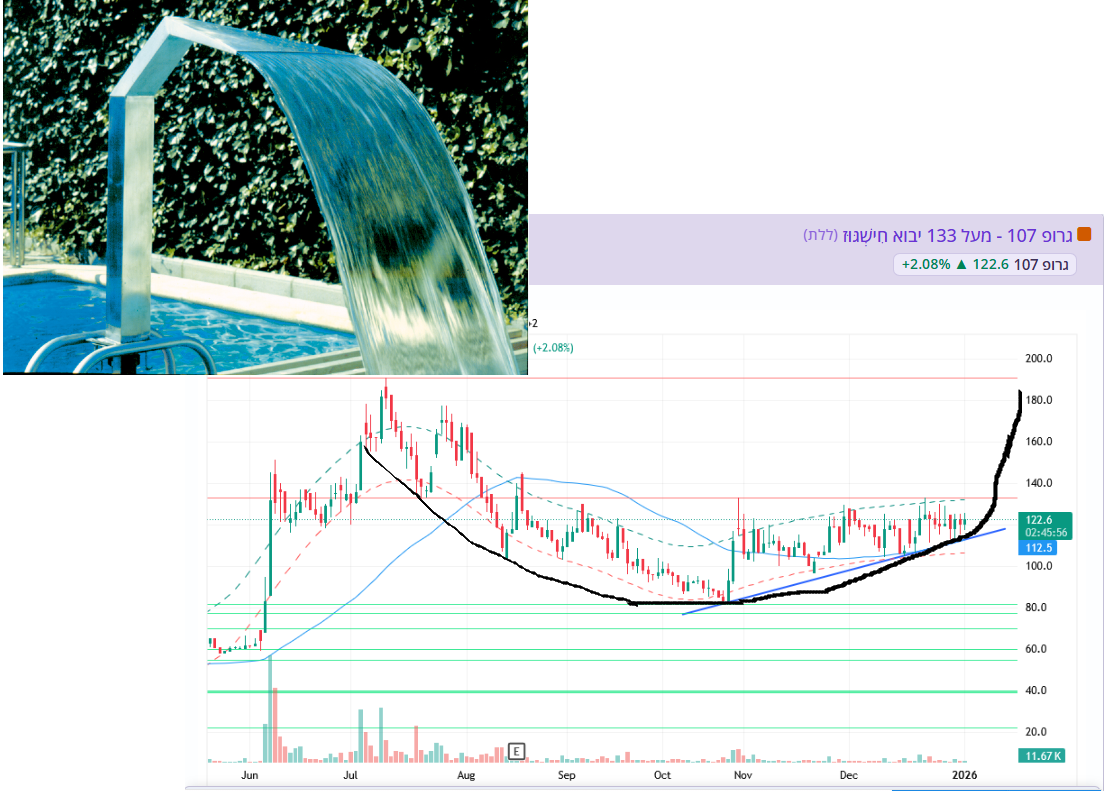Screen dimensions: 1108x795
Task: Click the 100.0 price axis label
Action: (x=1038, y=565)
